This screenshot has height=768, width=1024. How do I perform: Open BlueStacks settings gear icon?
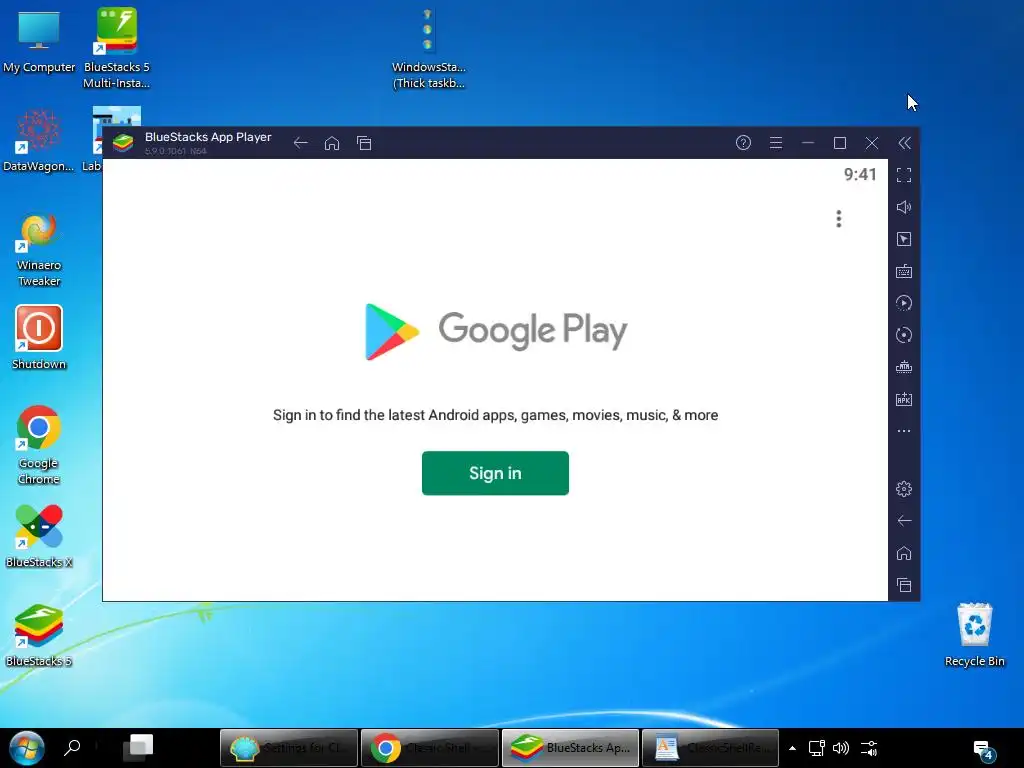(x=904, y=488)
